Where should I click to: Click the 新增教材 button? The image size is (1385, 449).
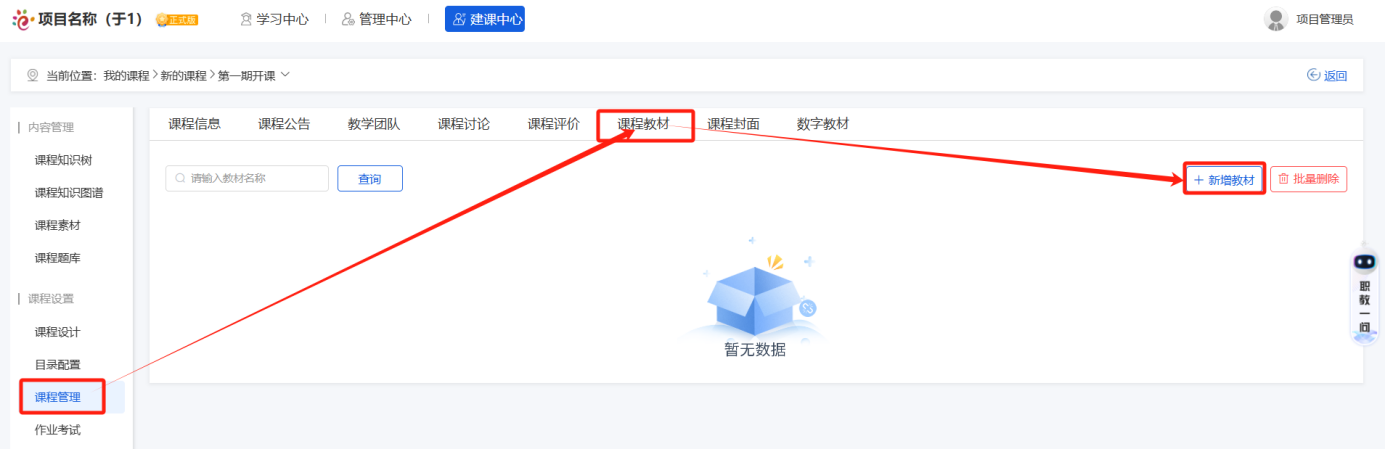coord(1224,179)
